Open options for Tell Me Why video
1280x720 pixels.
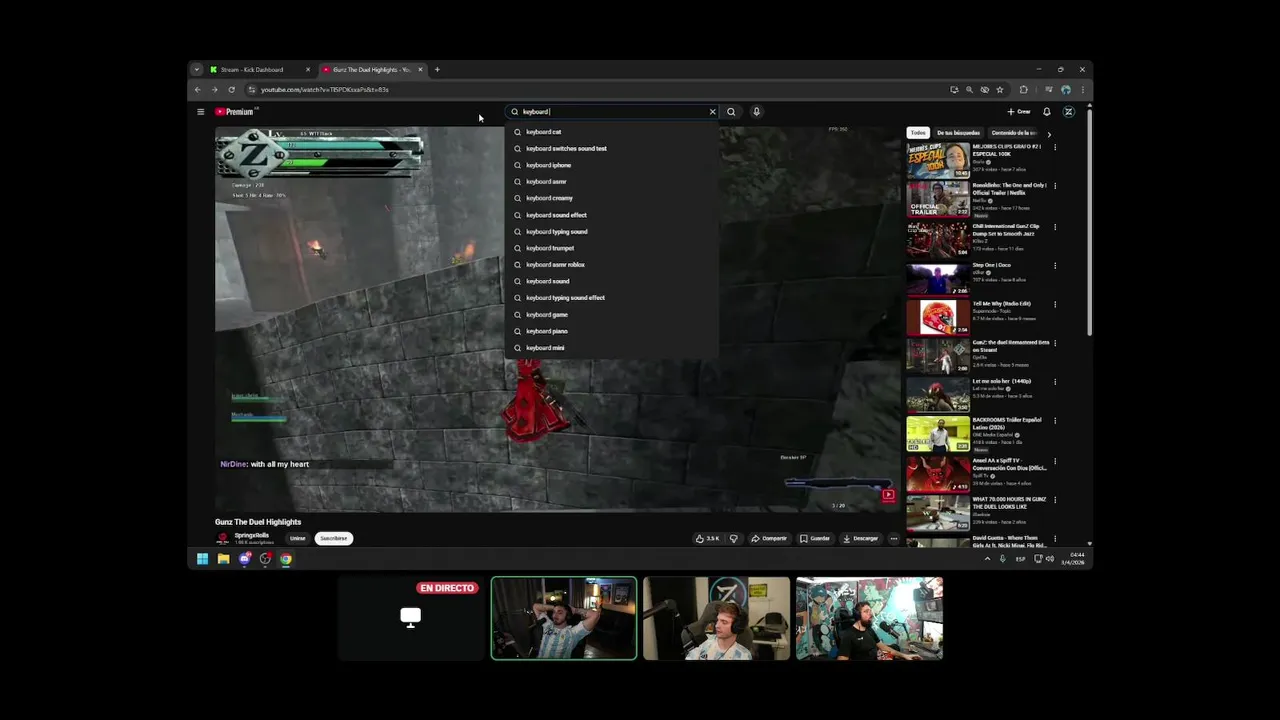[x=1054, y=304]
